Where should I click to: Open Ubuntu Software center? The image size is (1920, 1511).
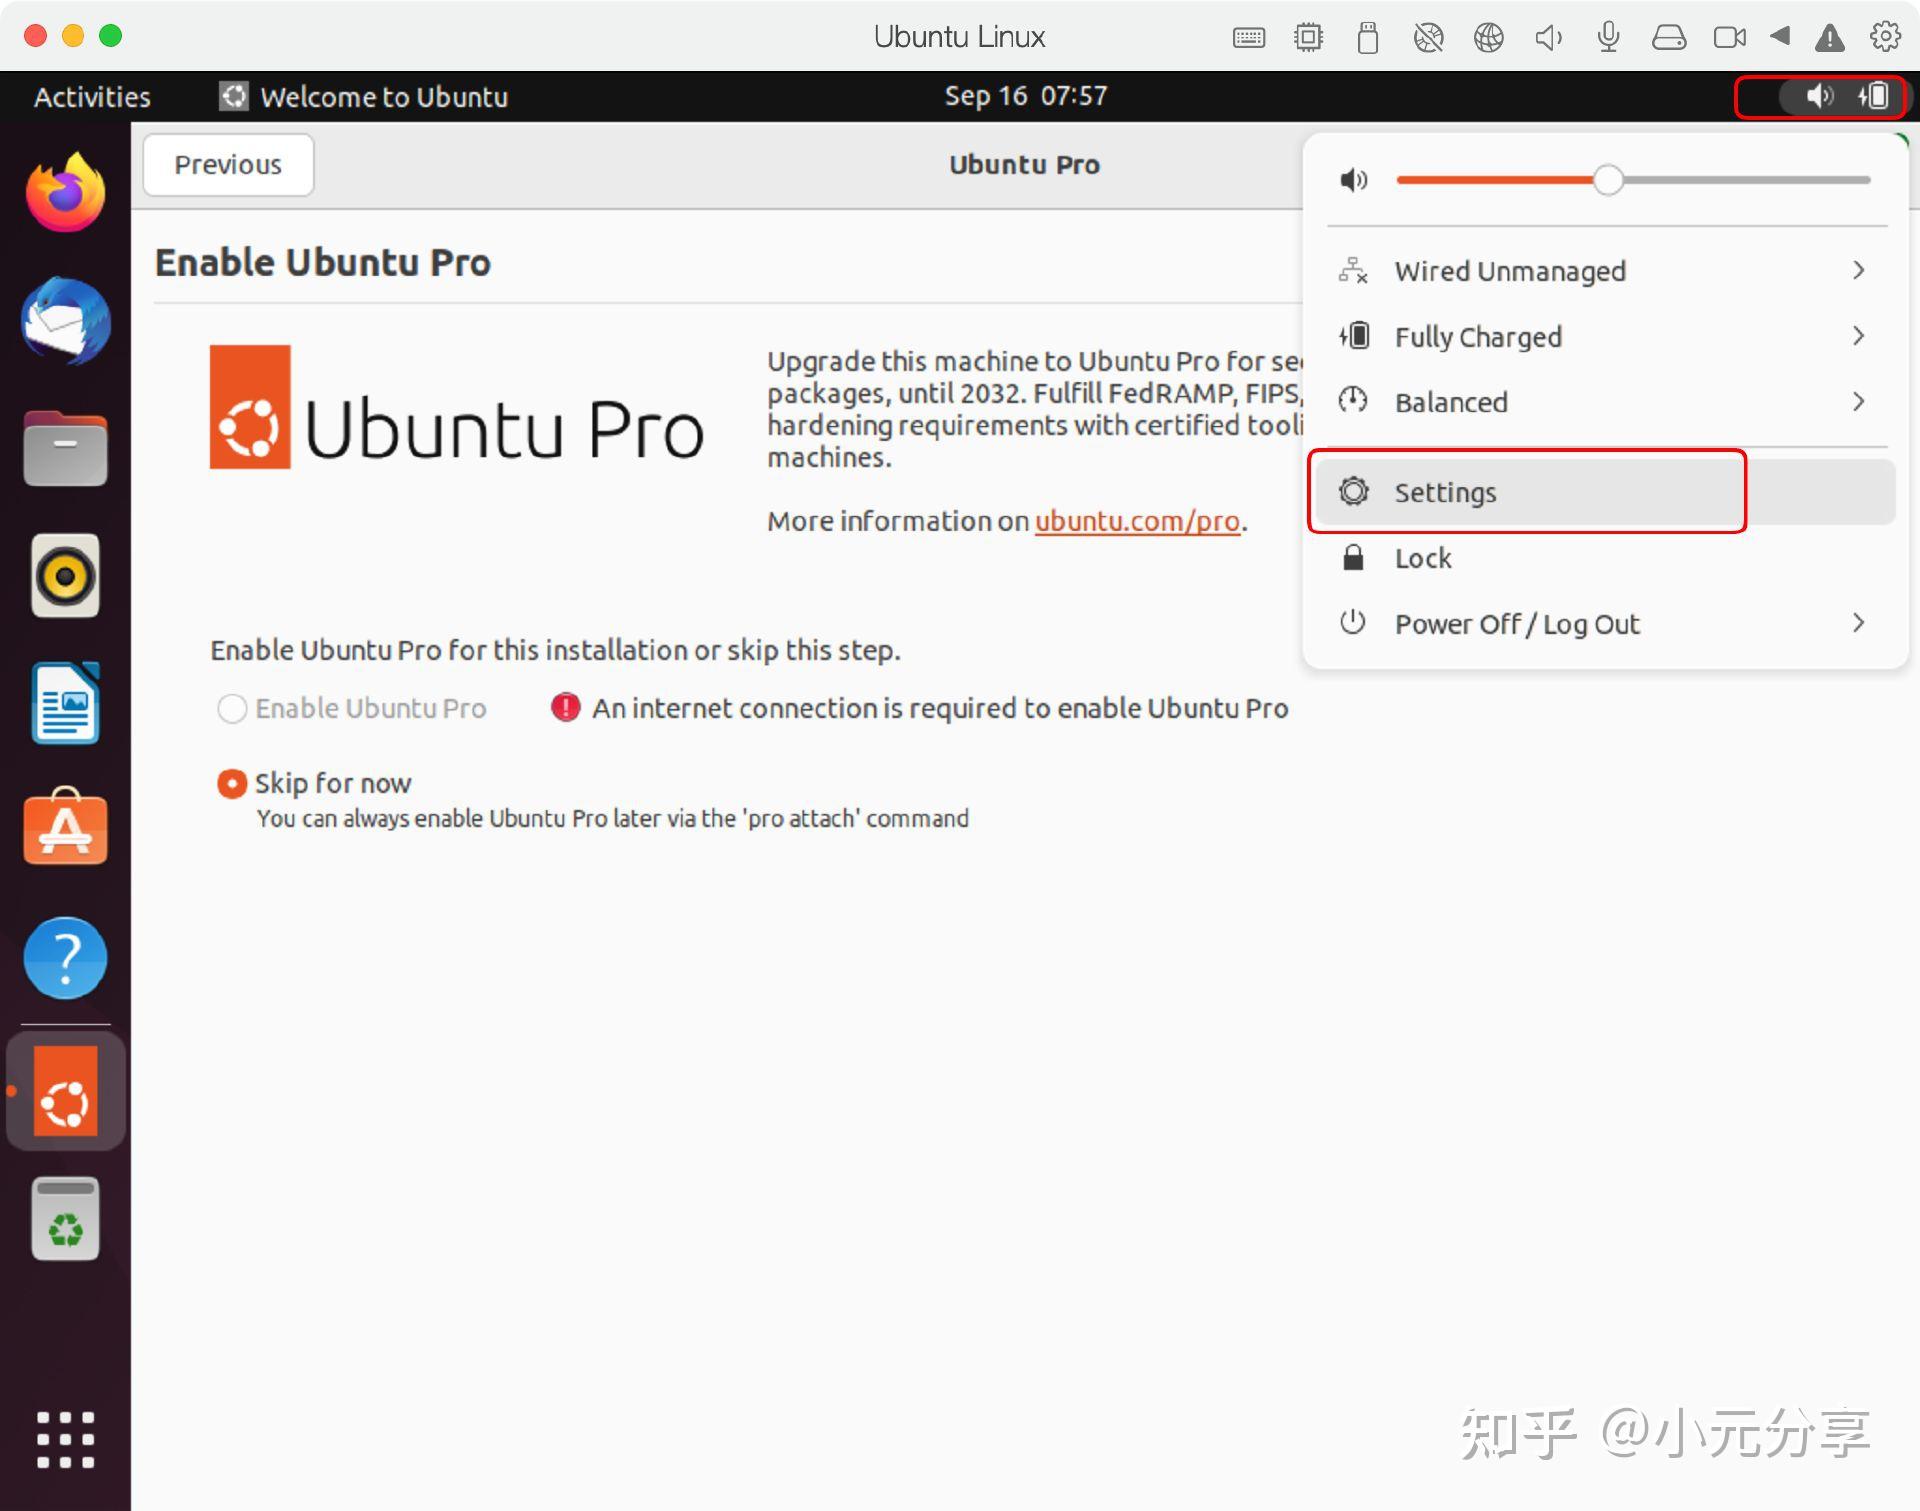(x=64, y=828)
